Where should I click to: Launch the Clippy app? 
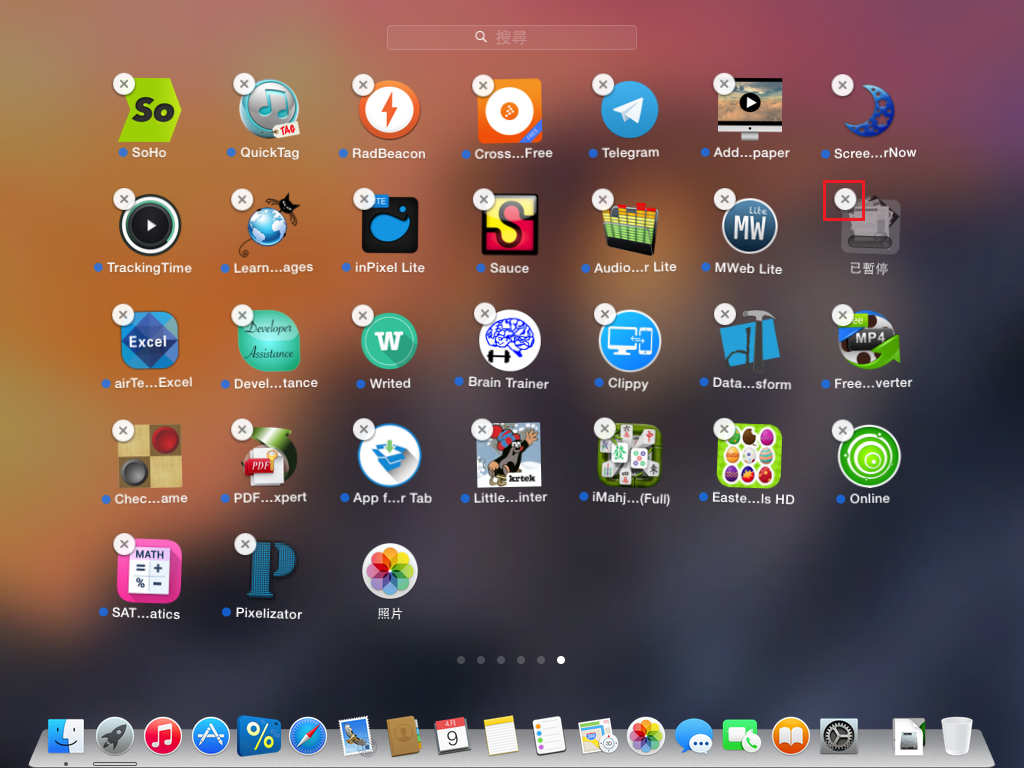click(630, 340)
